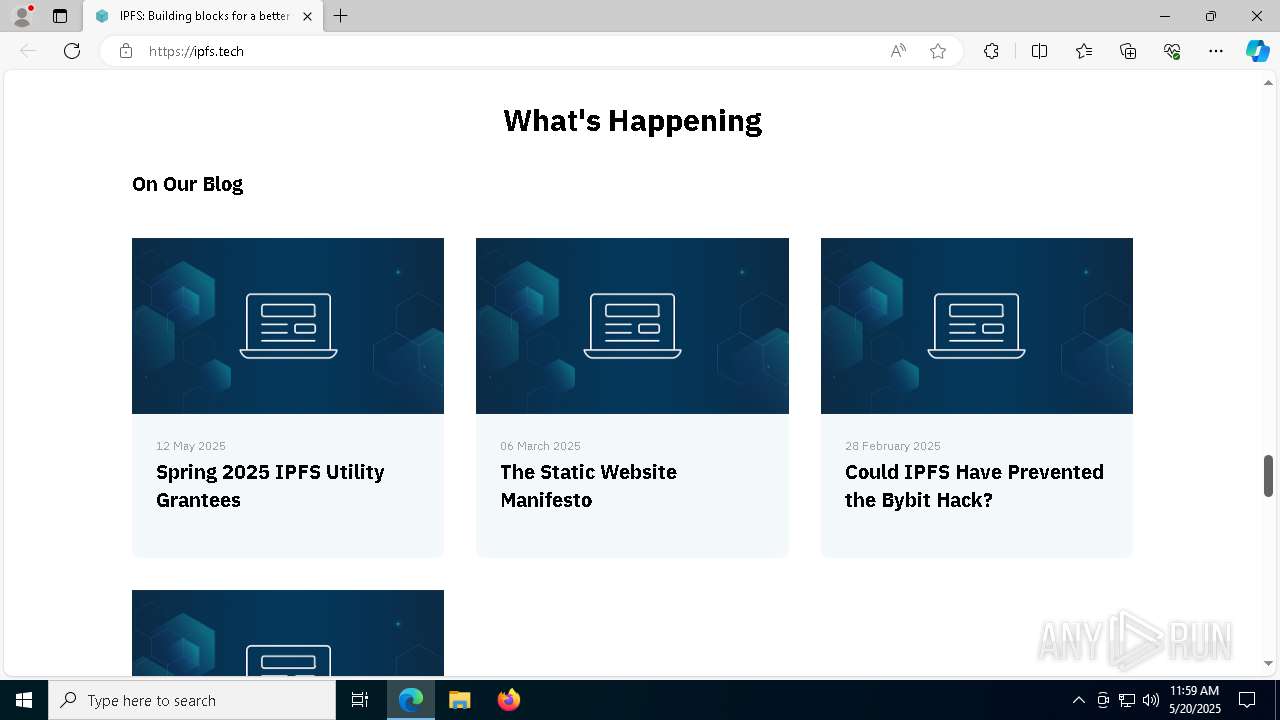Open the clock showing 11:59 AM
1280x720 pixels.
click(1194, 700)
